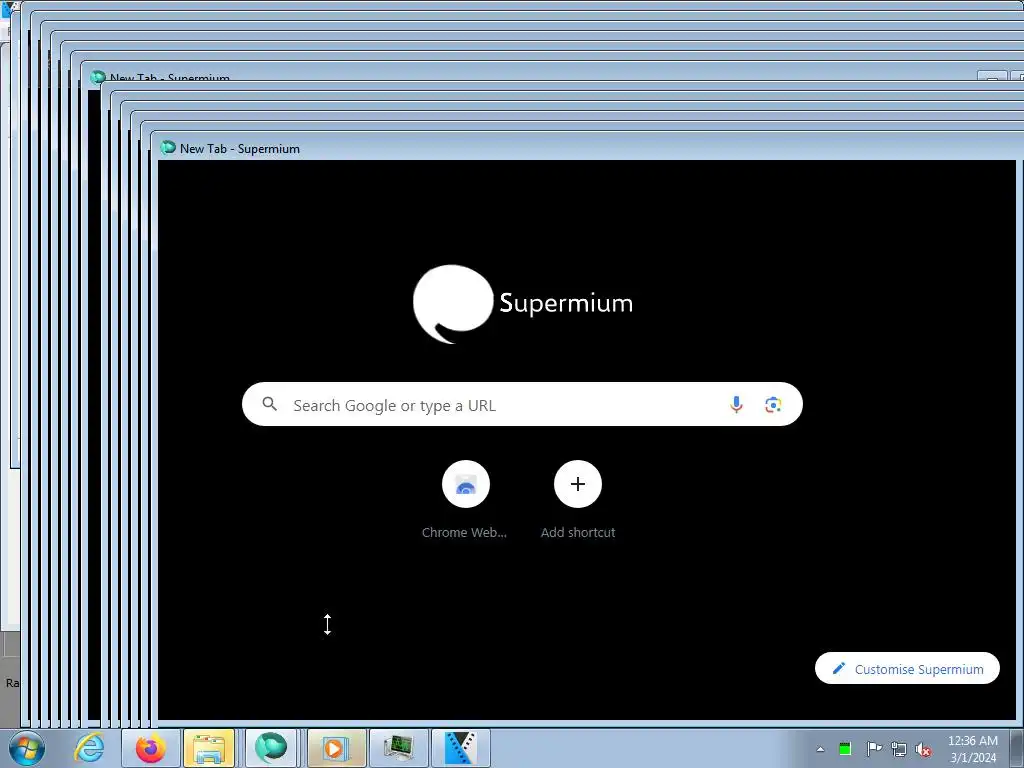Click the muted volume tray icon
The image size is (1024, 768).
923,750
